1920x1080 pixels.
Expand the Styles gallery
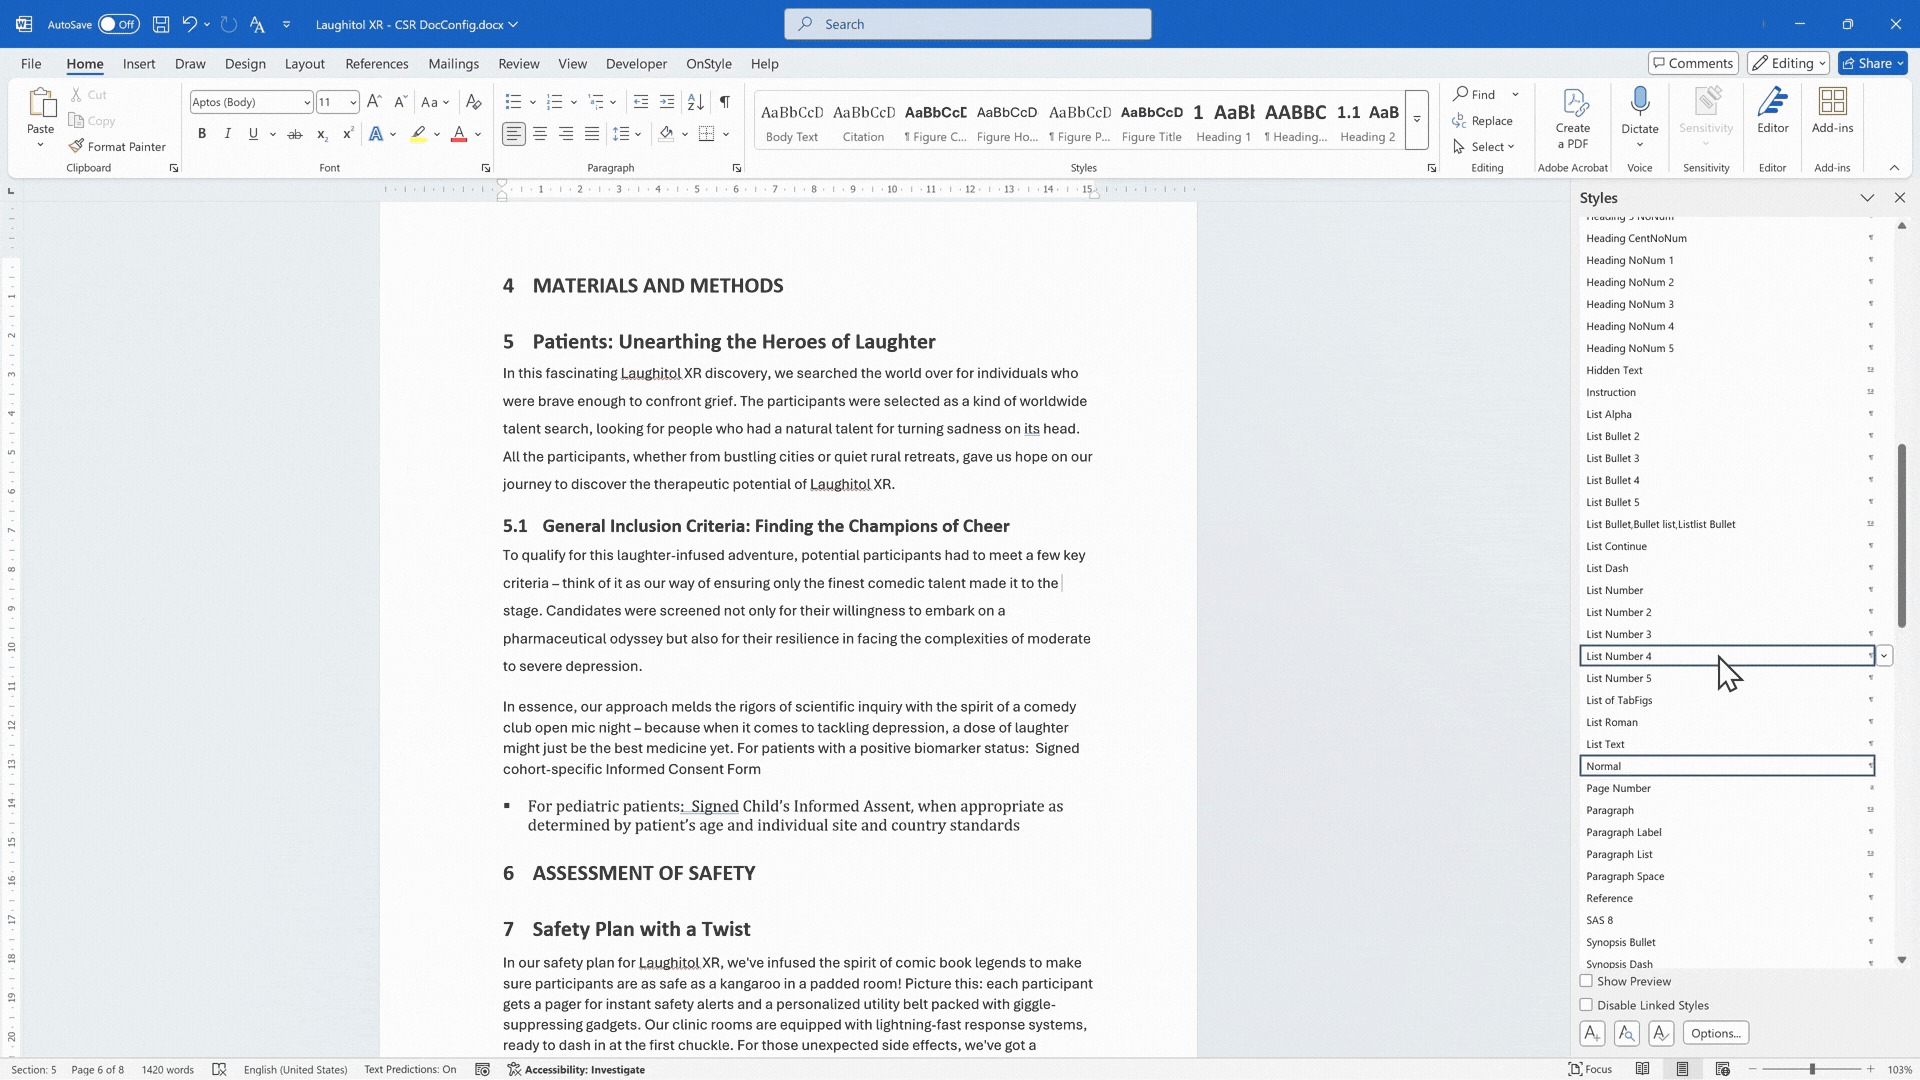pyautogui.click(x=1417, y=120)
